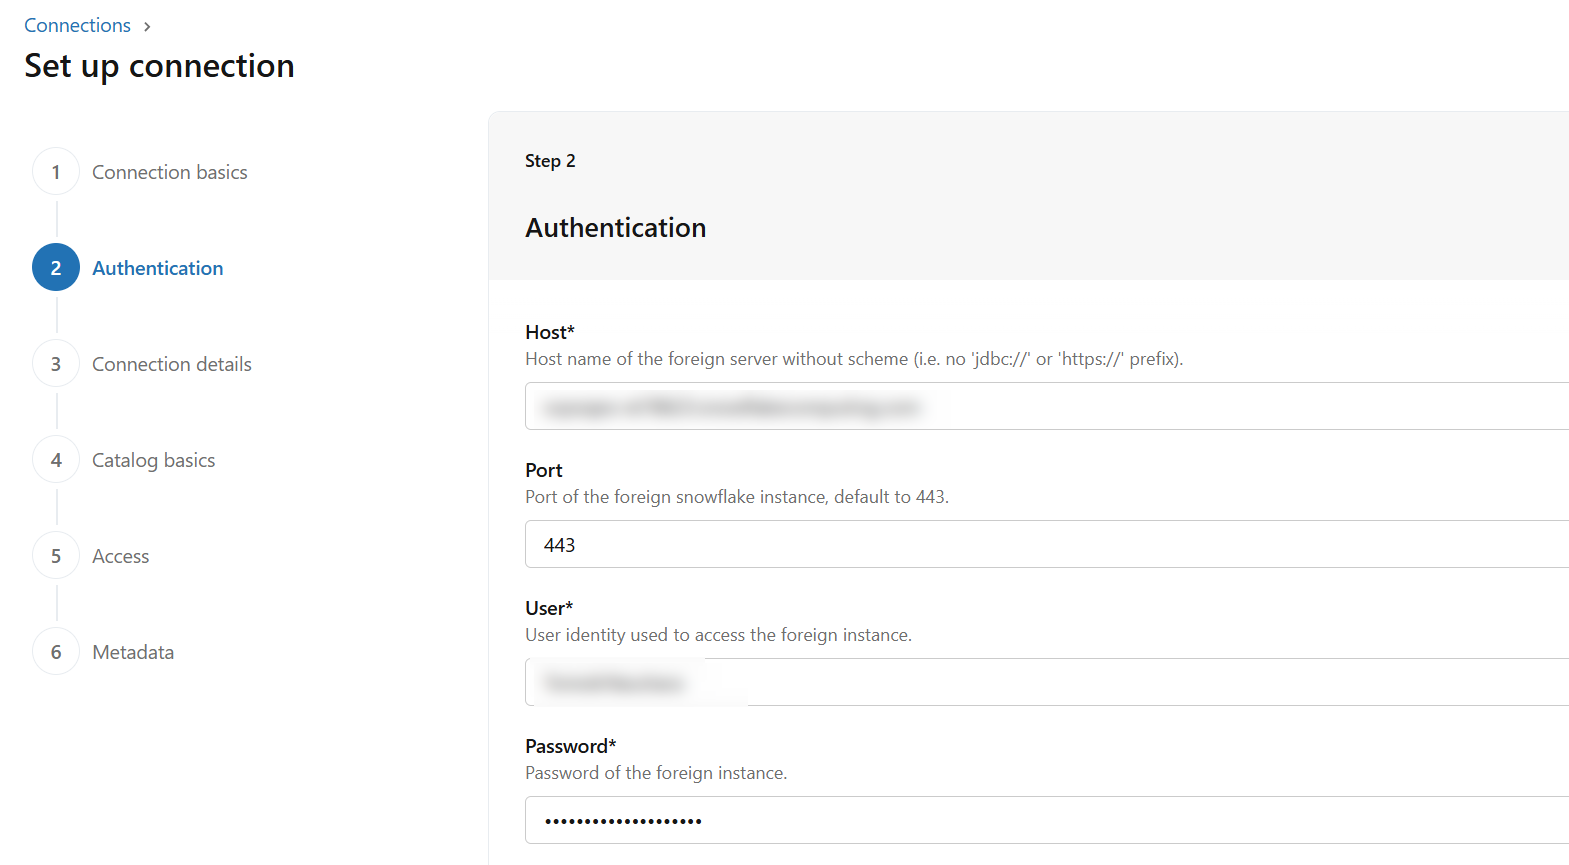This screenshot has height=865, width=1569.
Task: Select the Authentication step label
Action: click(157, 268)
